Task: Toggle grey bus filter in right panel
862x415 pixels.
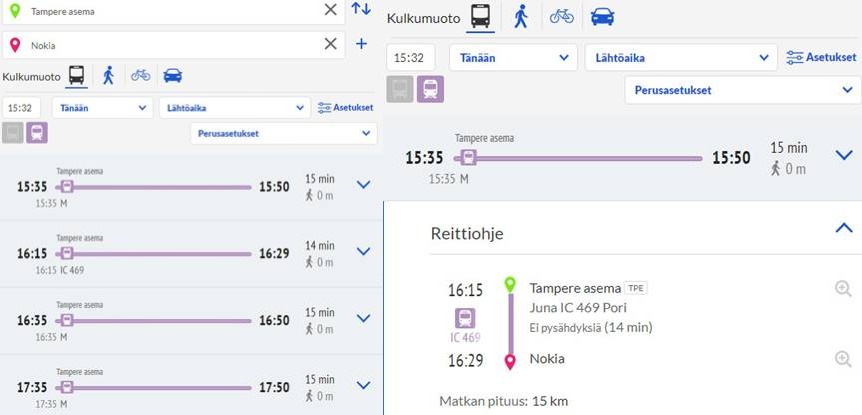Action: tap(400, 90)
